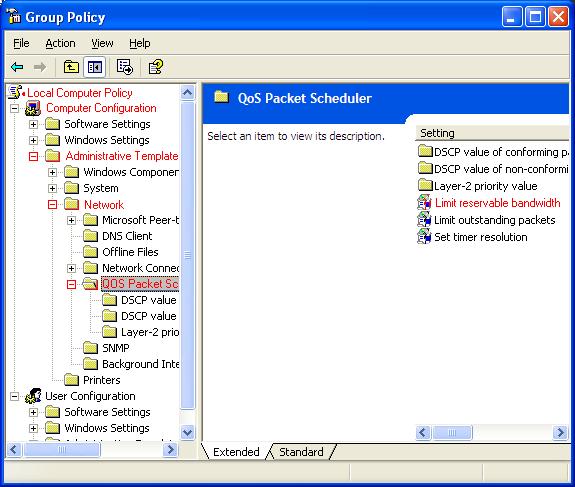Click tree pane scroll up arrow
Viewport: 575px width, 487px height.
pyautogui.click(x=187, y=92)
